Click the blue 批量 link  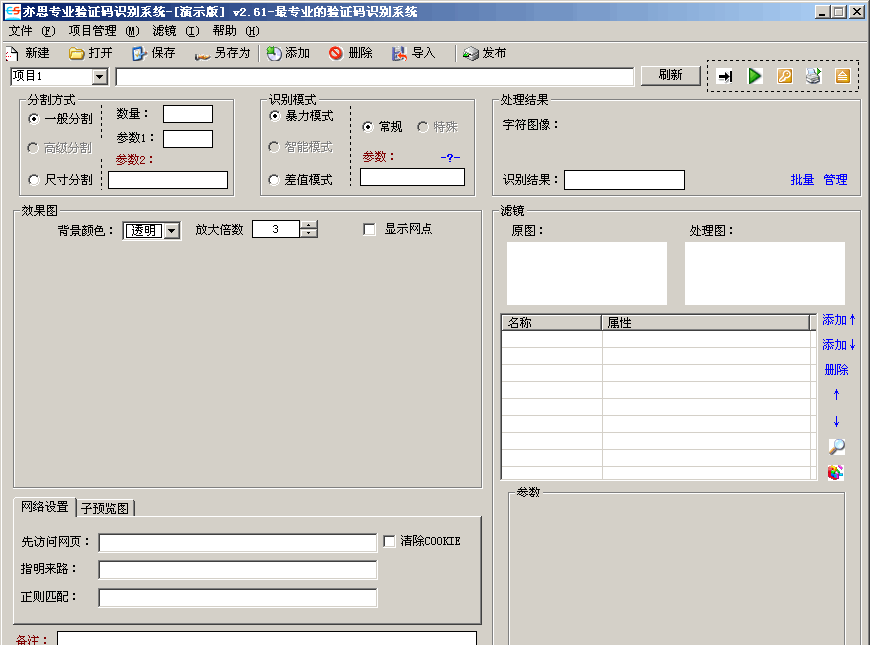click(x=802, y=180)
